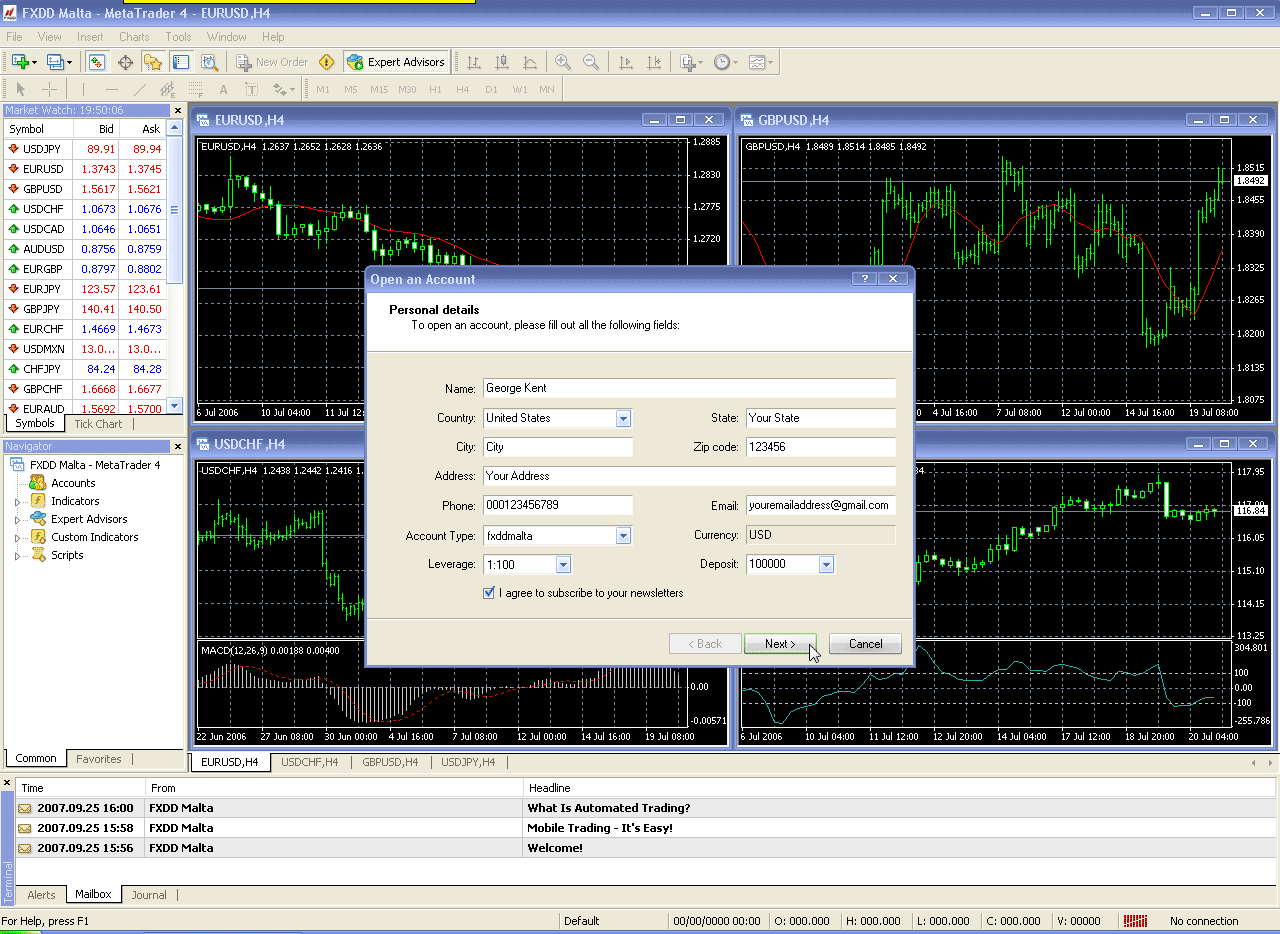This screenshot has height=934, width=1280.
Task: Switch to the Alerts tab in Terminal
Action: tap(42, 895)
